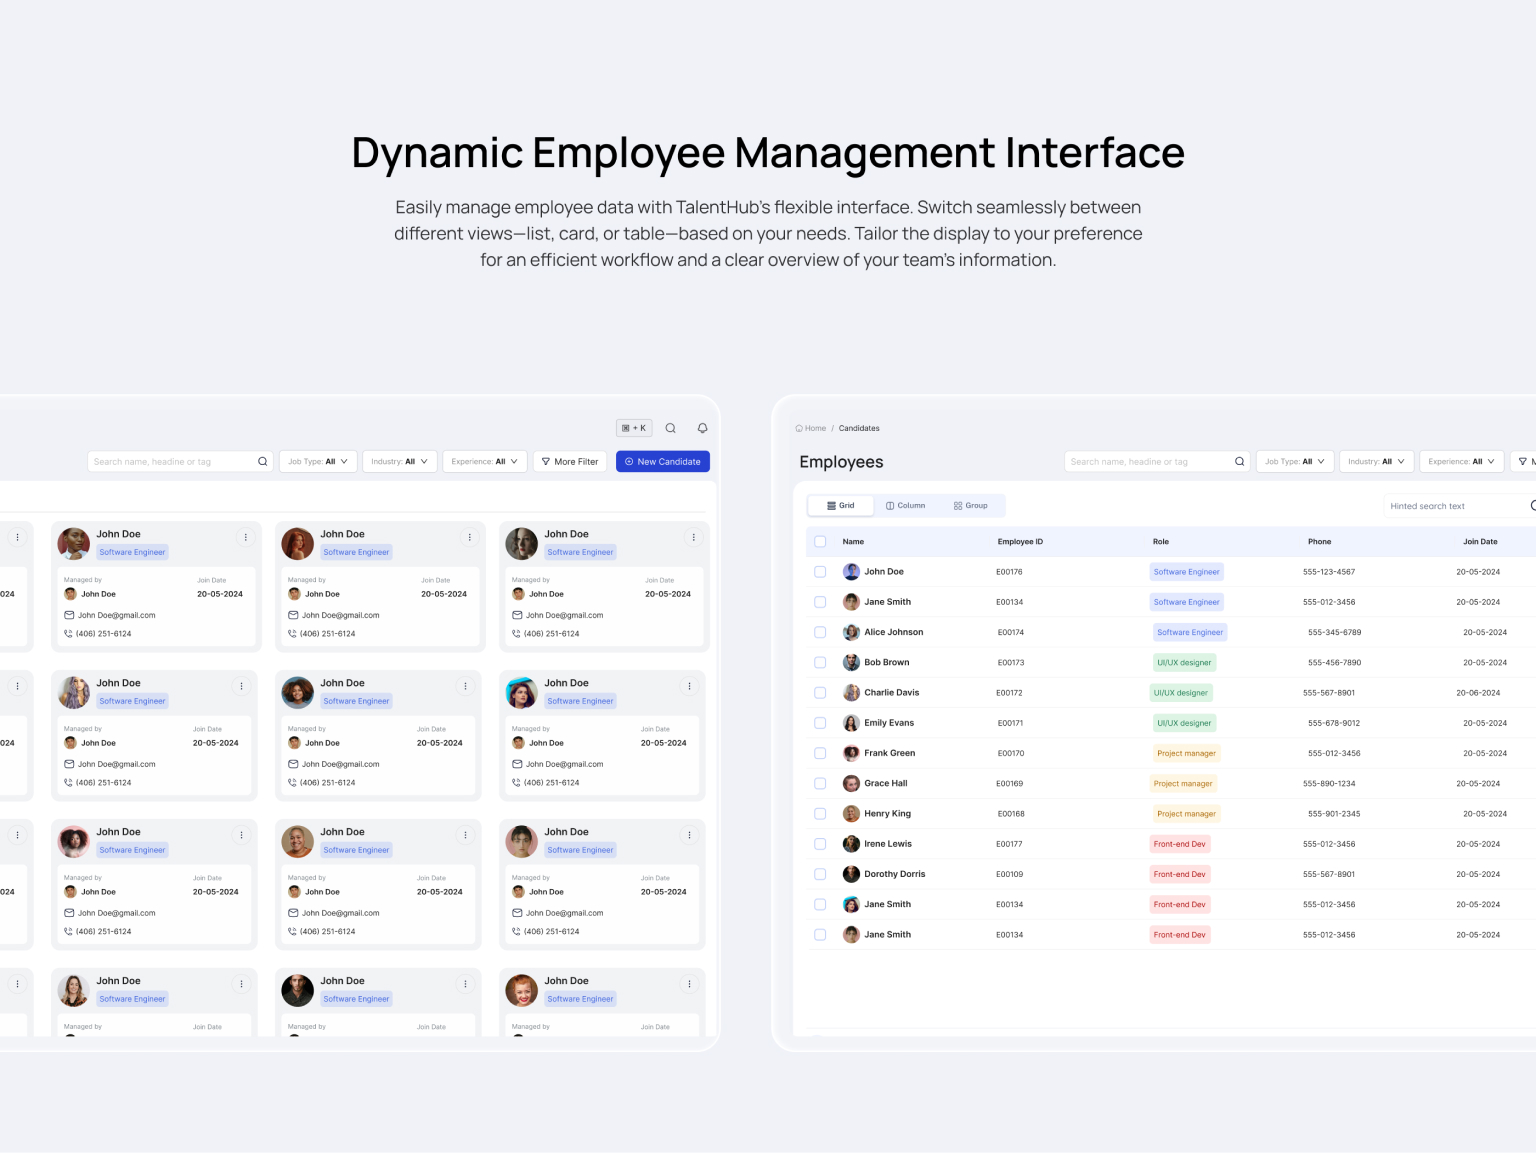This screenshot has height=1153, width=1536.
Task: Open the Industry filter dropdown
Action: pos(399,461)
